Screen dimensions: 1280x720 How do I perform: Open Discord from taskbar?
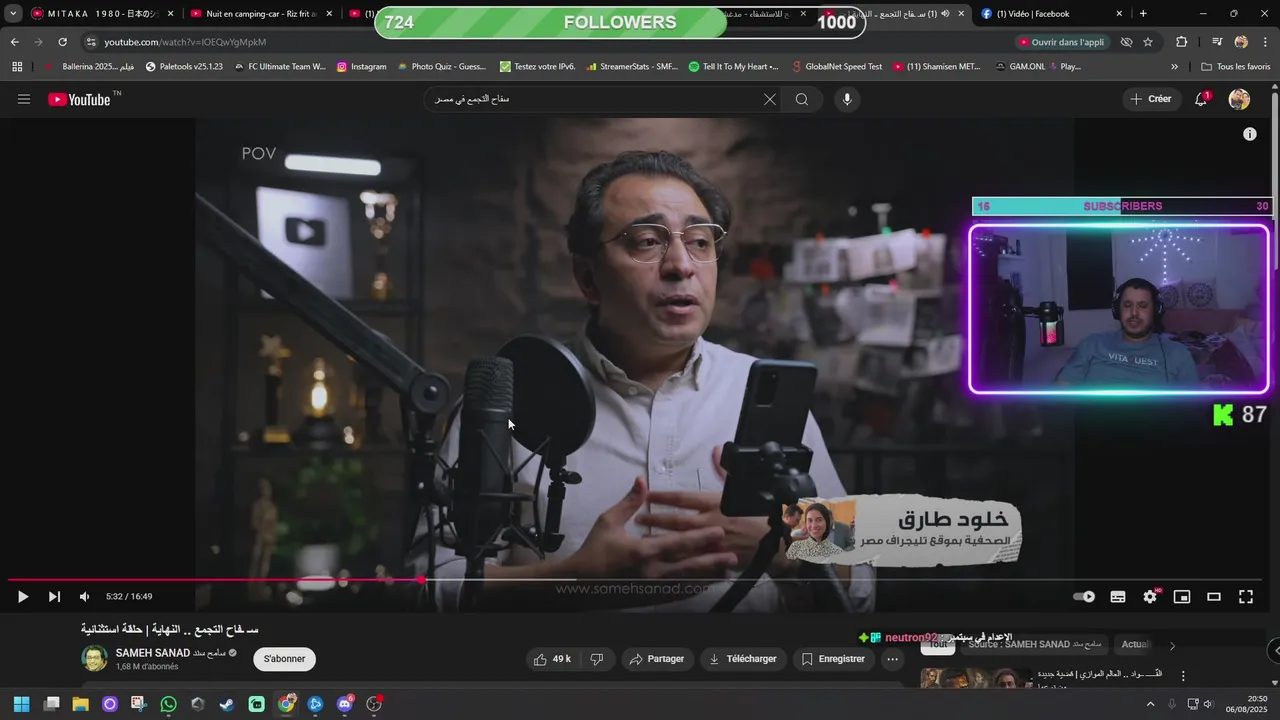click(345, 704)
